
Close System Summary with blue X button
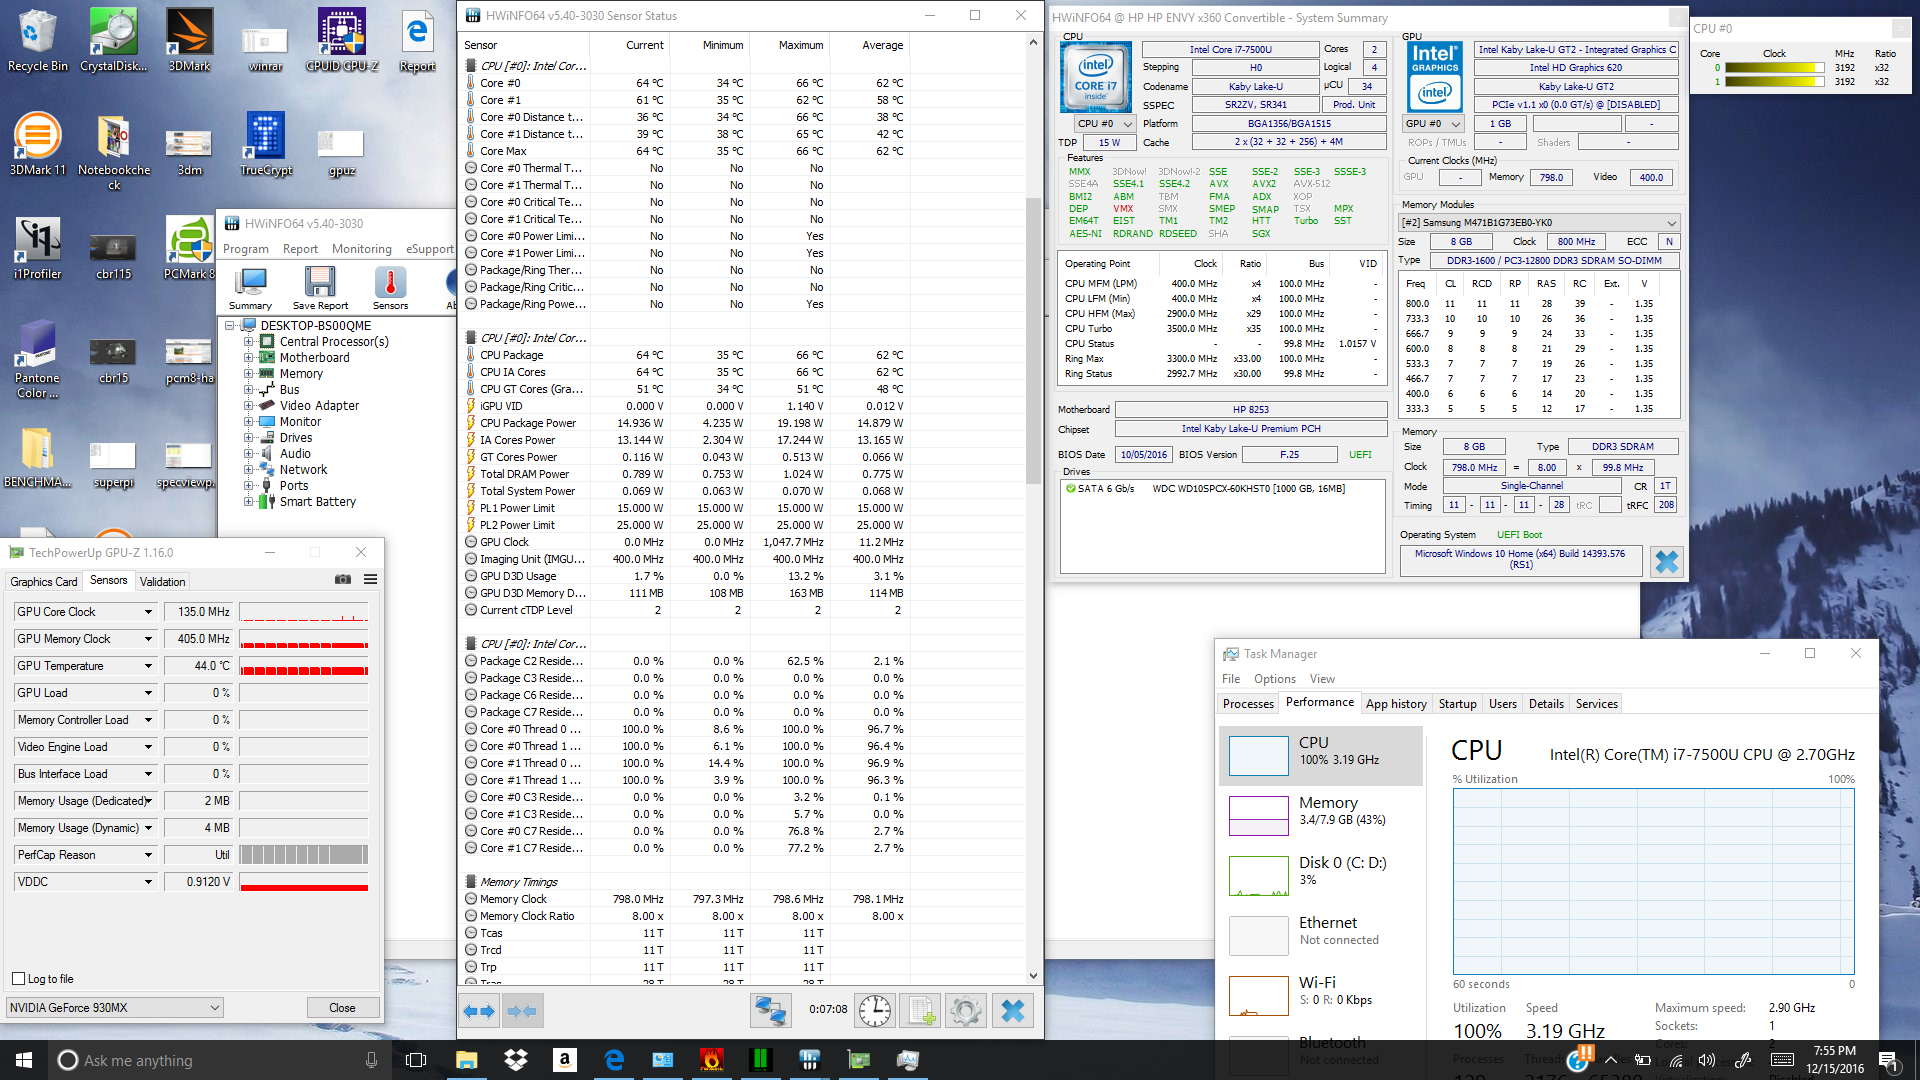click(x=1666, y=562)
